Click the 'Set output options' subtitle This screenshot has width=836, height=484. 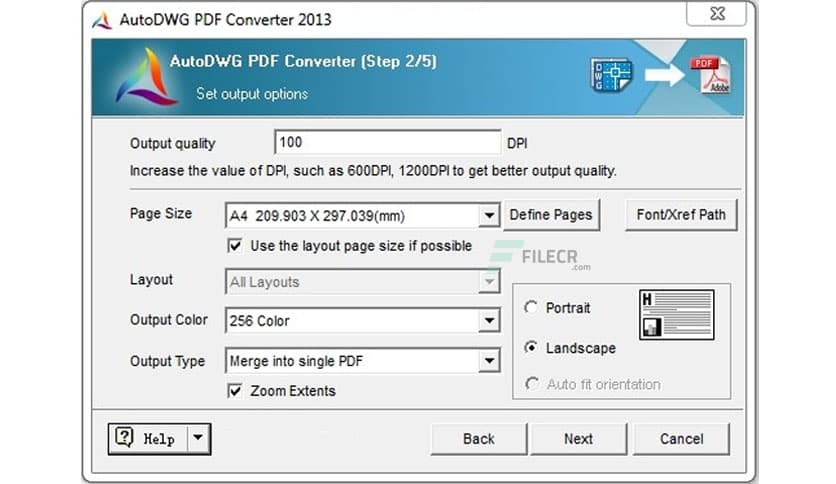tap(252, 94)
